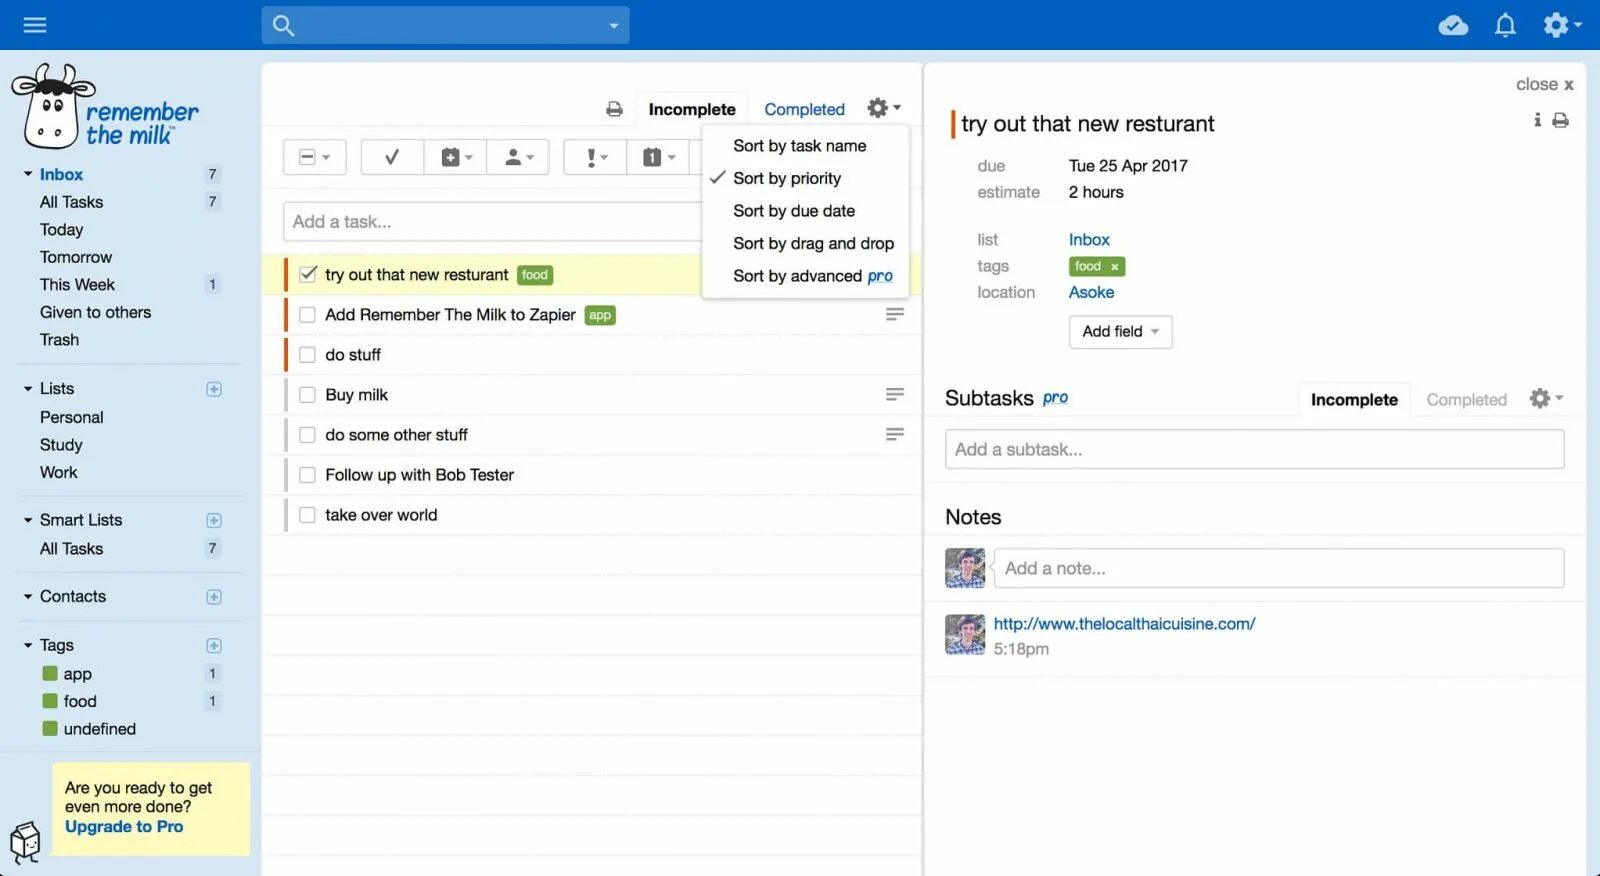This screenshot has height=876, width=1600.
Task: Open the set priority exclamation button
Action: coord(596,157)
